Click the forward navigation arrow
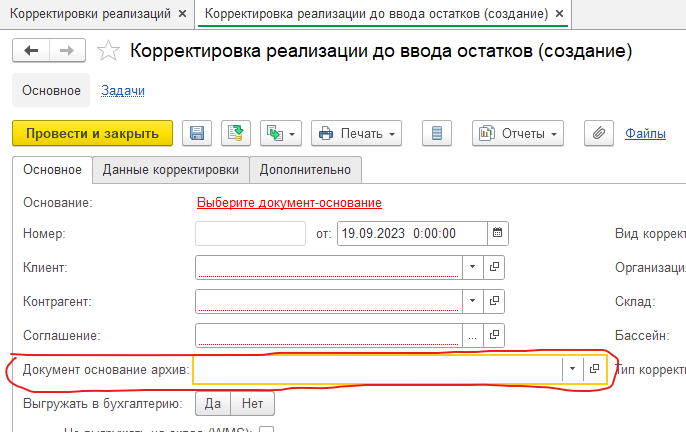This screenshot has width=686, height=432. coord(67,52)
